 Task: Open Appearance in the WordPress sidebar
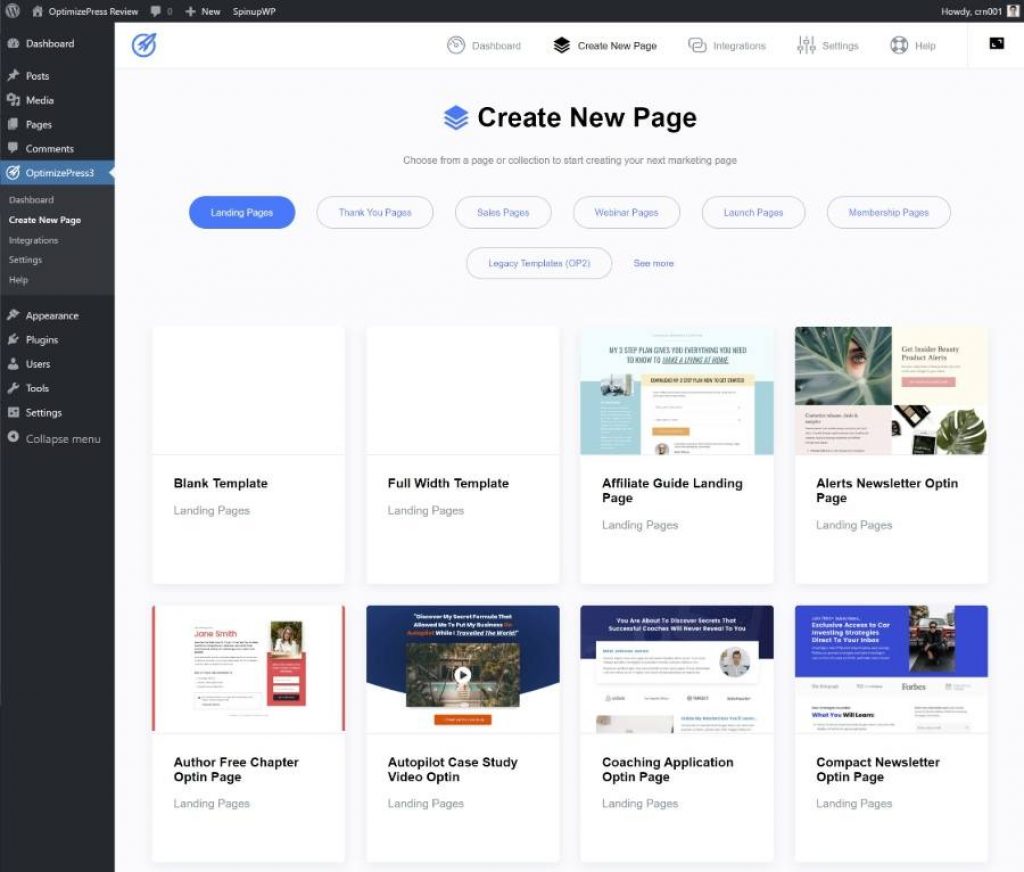[51, 315]
